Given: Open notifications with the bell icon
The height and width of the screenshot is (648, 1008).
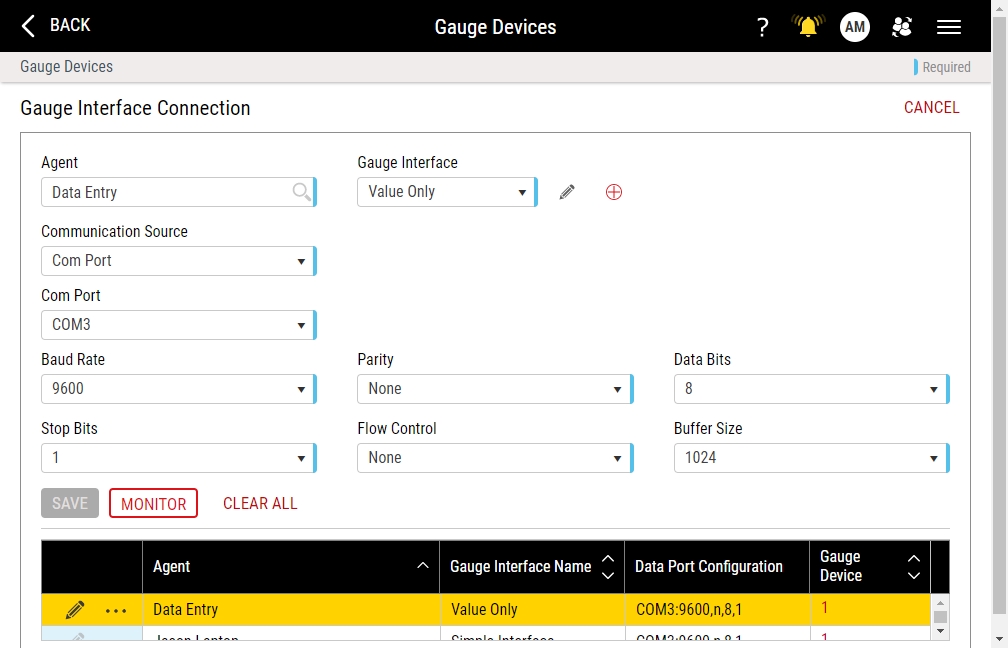Looking at the screenshot, I should [x=807, y=27].
